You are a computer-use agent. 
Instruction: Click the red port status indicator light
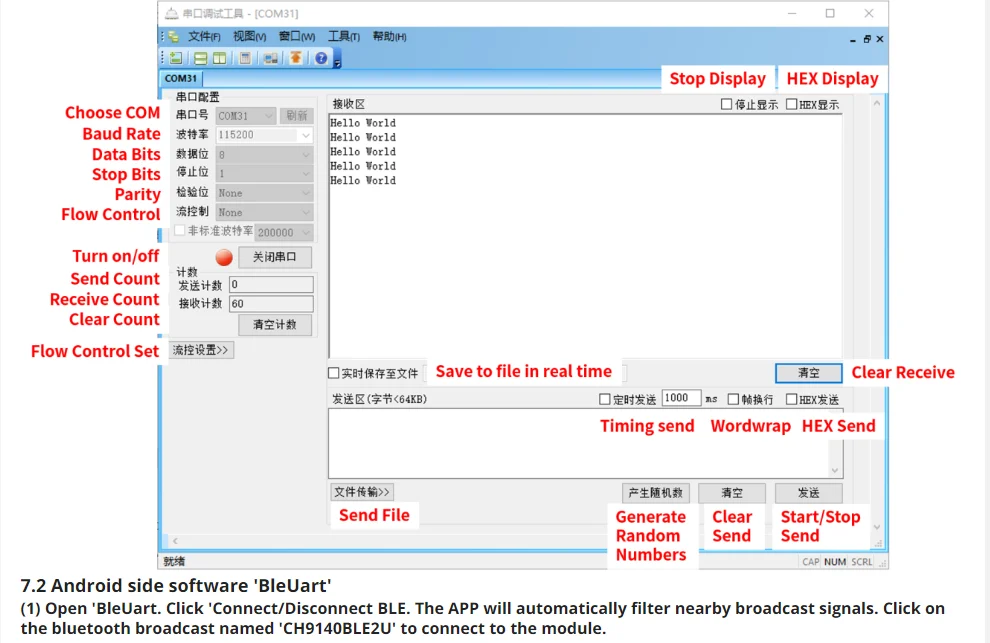tap(224, 257)
